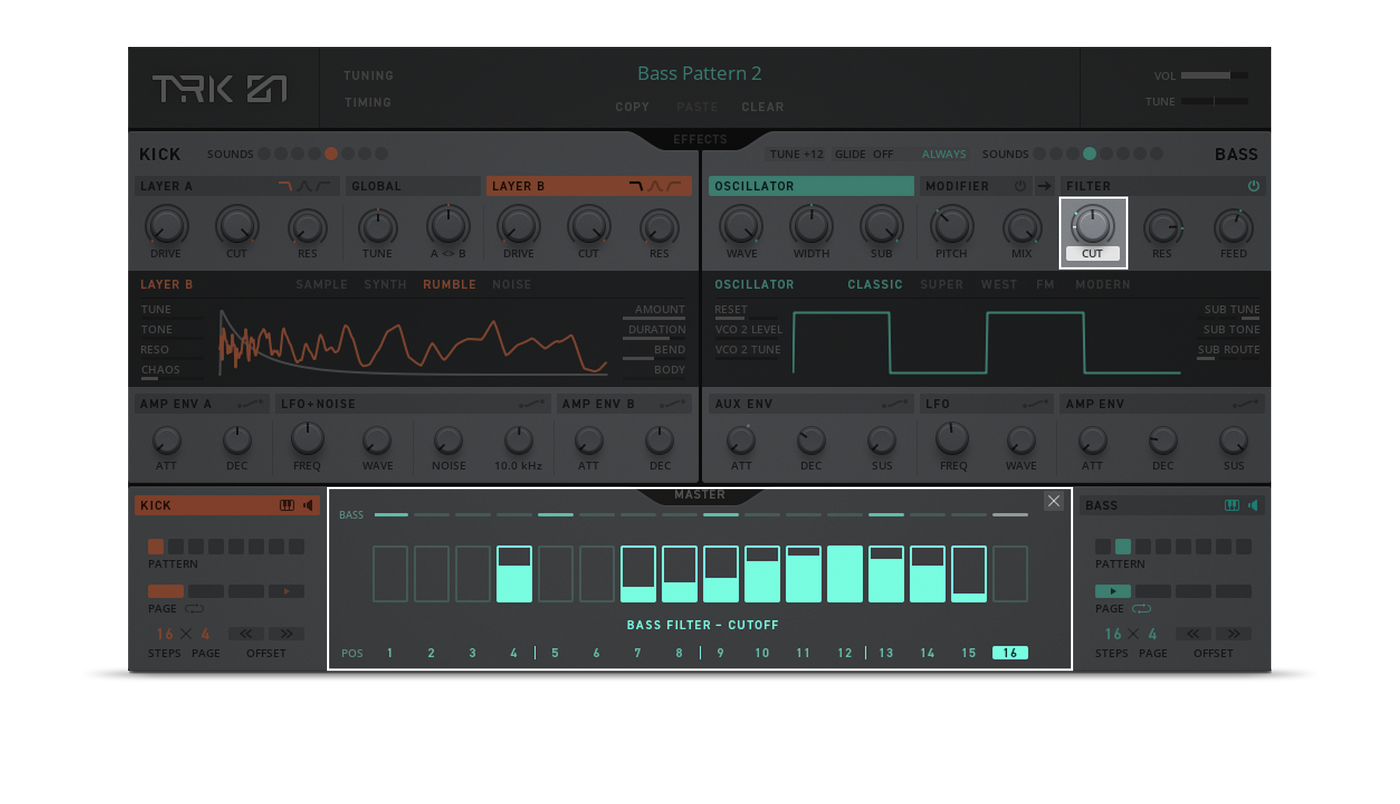Select the second Bass pattern slot
This screenshot has width=1400, height=804.
point(1123,547)
